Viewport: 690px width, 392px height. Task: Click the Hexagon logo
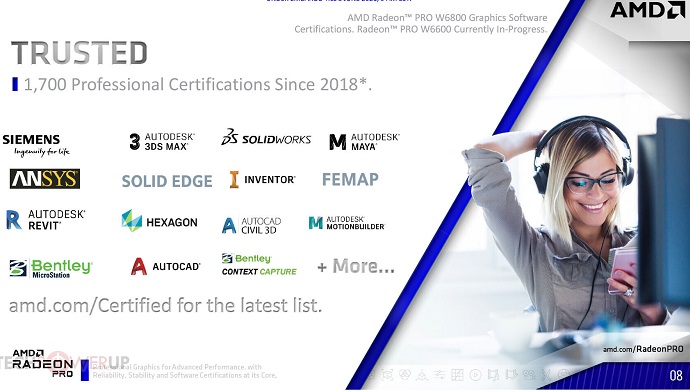(x=159, y=221)
